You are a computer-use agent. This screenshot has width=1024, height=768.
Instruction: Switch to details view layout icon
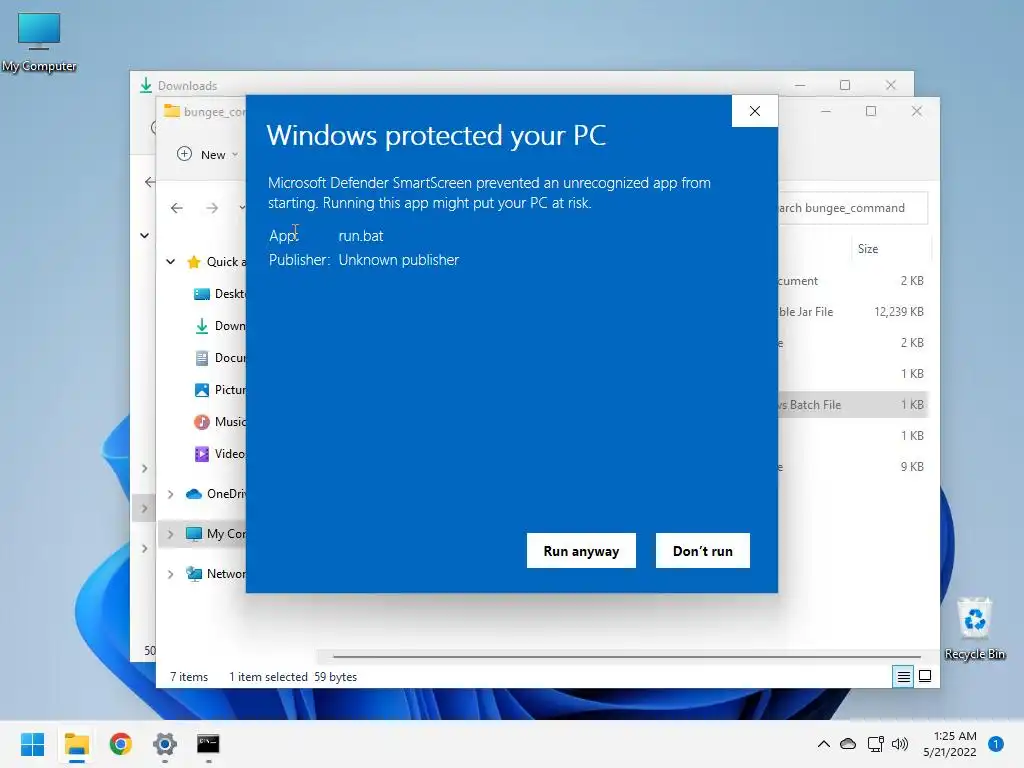(x=903, y=677)
